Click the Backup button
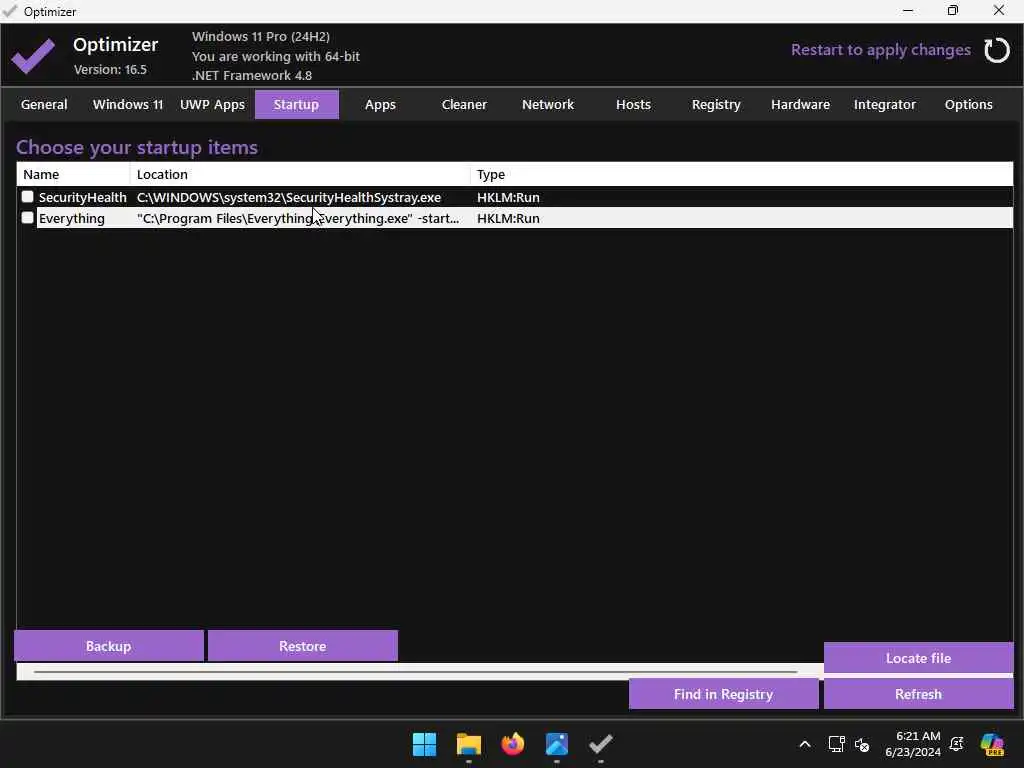The width and height of the screenshot is (1024, 768). coord(108,646)
